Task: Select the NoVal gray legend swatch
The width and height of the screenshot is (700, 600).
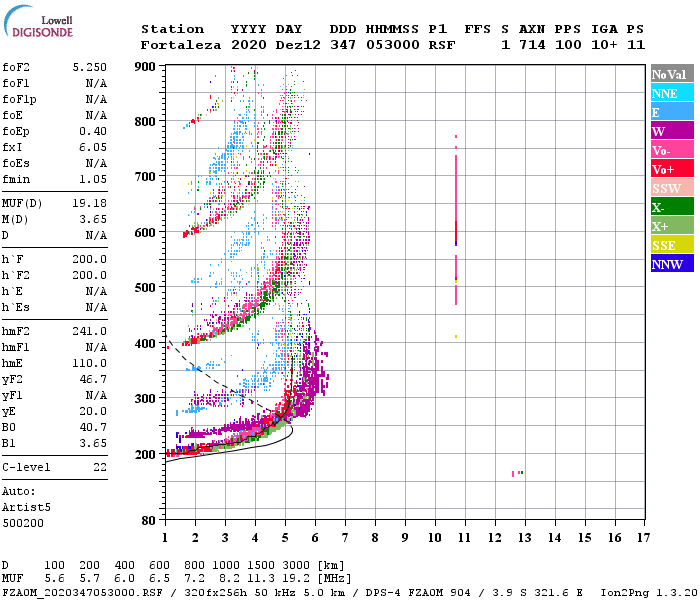Action: click(672, 74)
